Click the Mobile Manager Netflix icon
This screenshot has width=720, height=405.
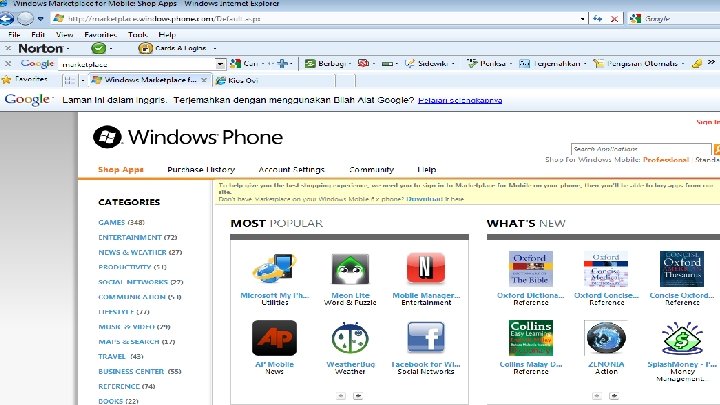point(426,268)
